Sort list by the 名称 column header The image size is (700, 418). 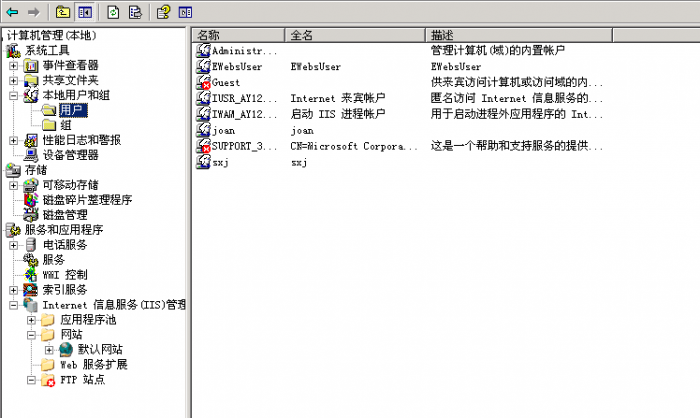(238, 35)
